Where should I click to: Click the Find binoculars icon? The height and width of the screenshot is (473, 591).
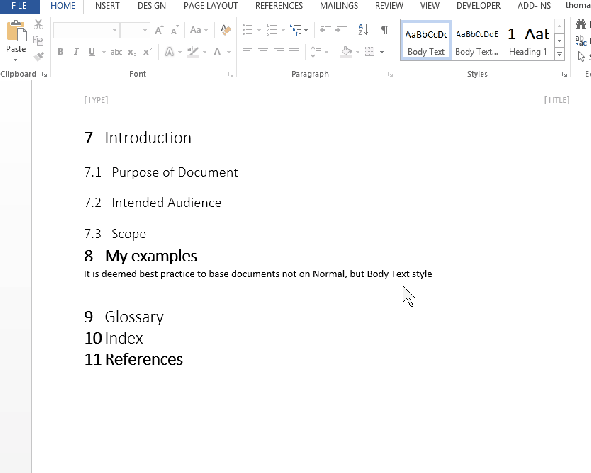(x=582, y=25)
